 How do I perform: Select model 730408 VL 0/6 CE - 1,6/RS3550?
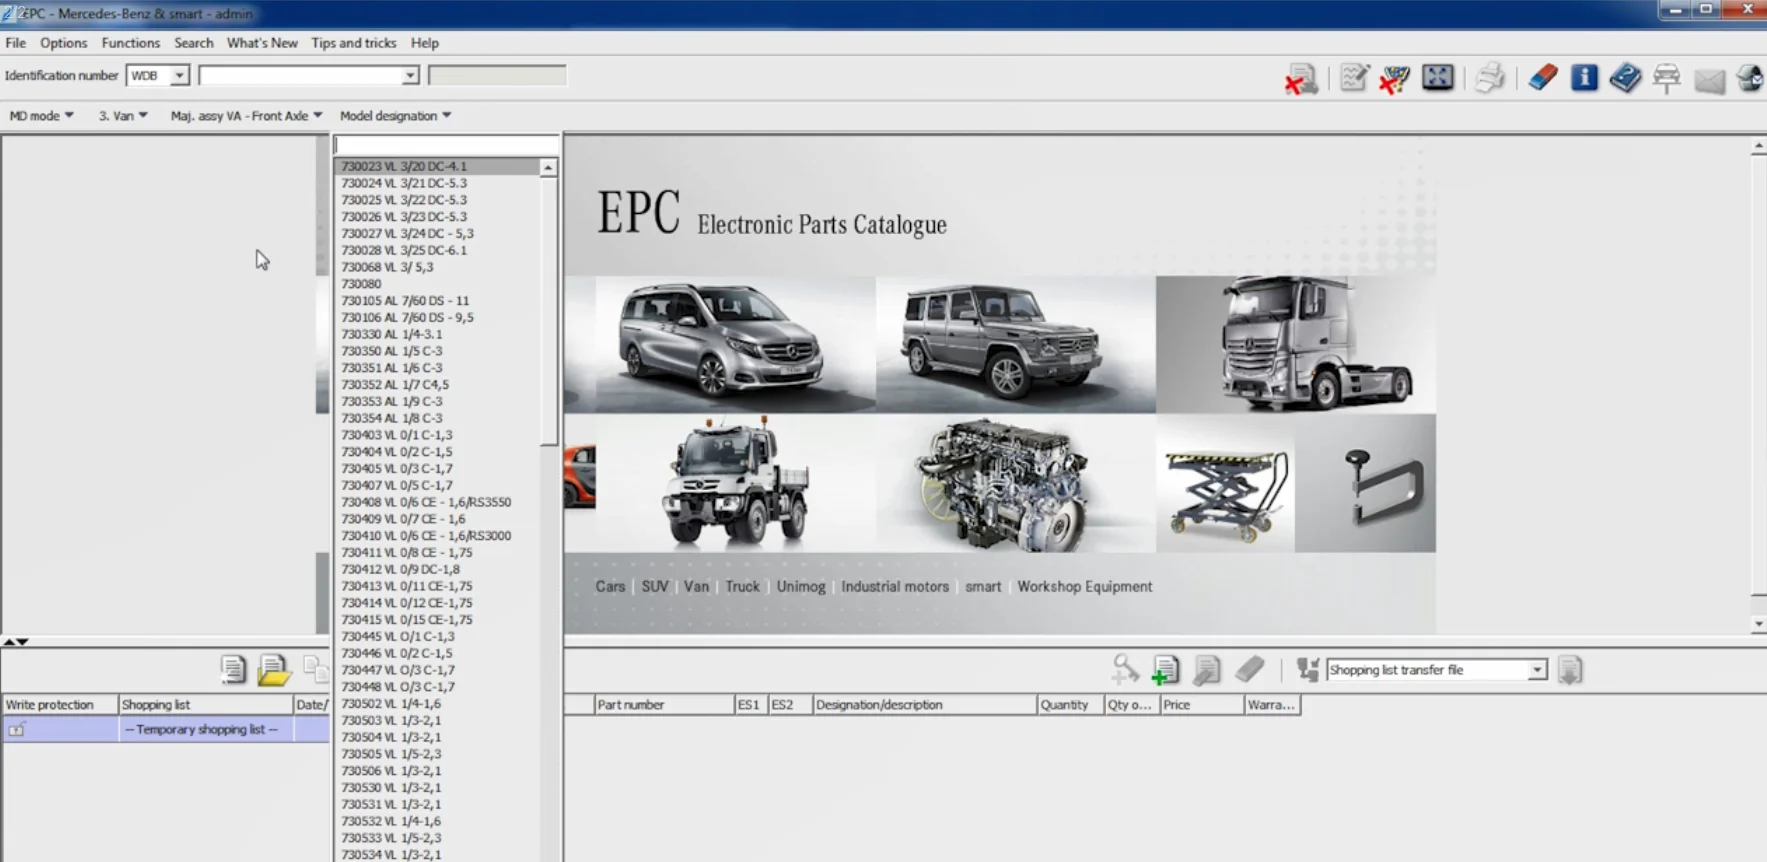click(x=437, y=502)
